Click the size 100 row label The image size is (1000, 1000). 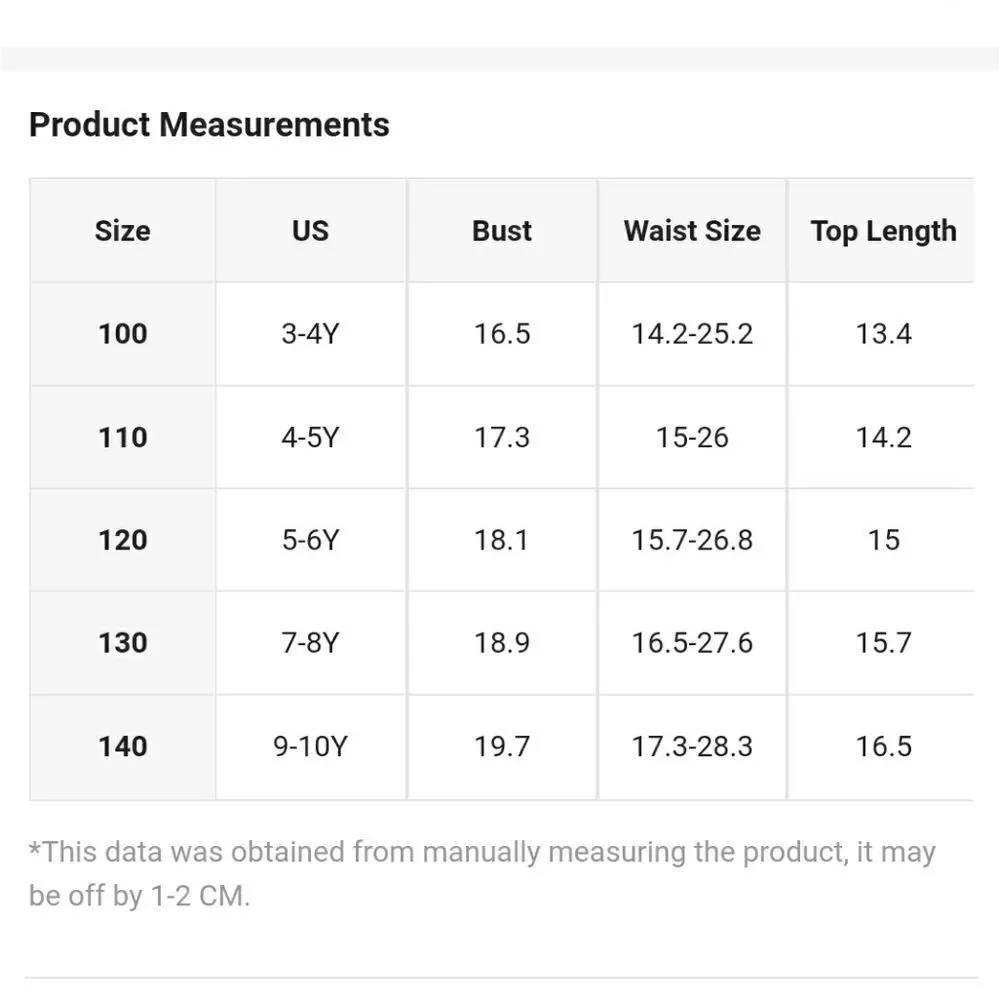[x=122, y=334]
